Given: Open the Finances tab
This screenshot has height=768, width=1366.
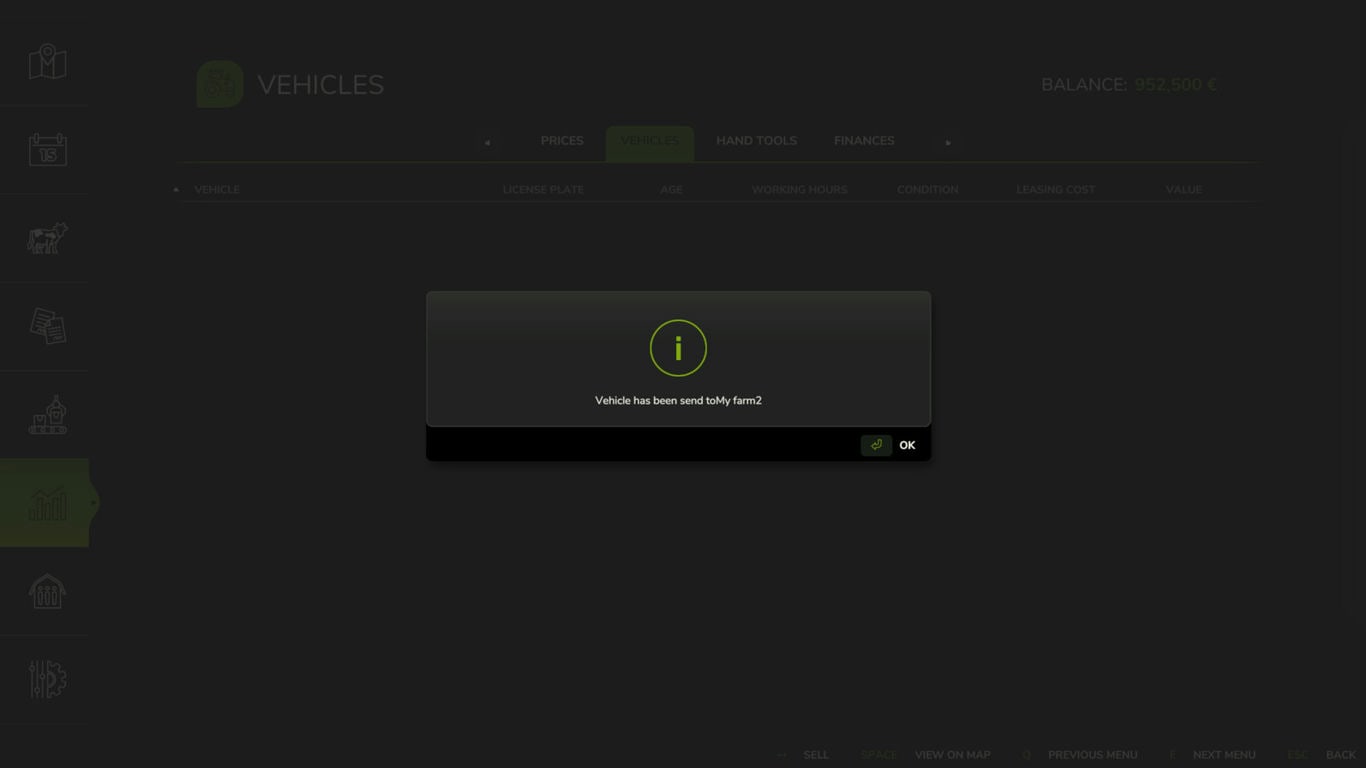Looking at the screenshot, I should (x=864, y=141).
